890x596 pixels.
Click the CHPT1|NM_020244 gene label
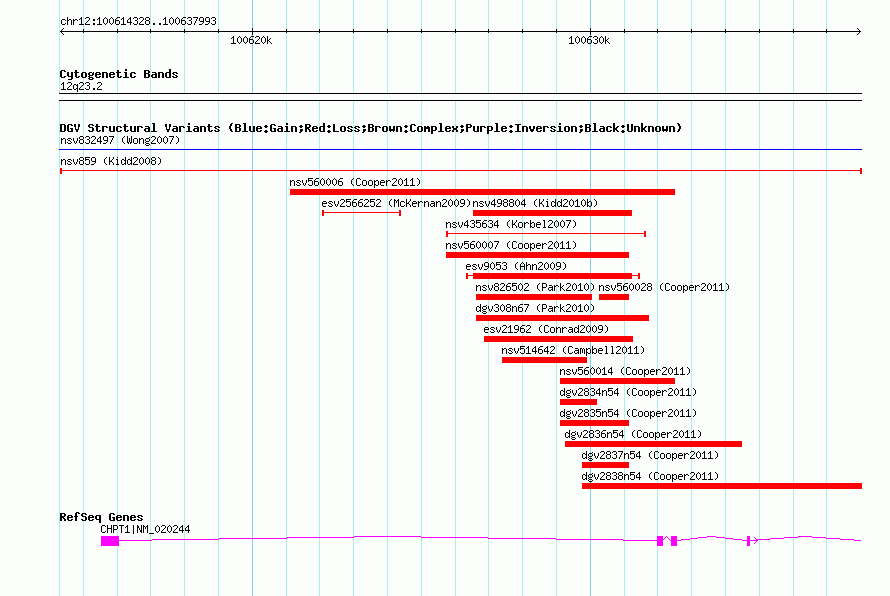click(145, 529)
